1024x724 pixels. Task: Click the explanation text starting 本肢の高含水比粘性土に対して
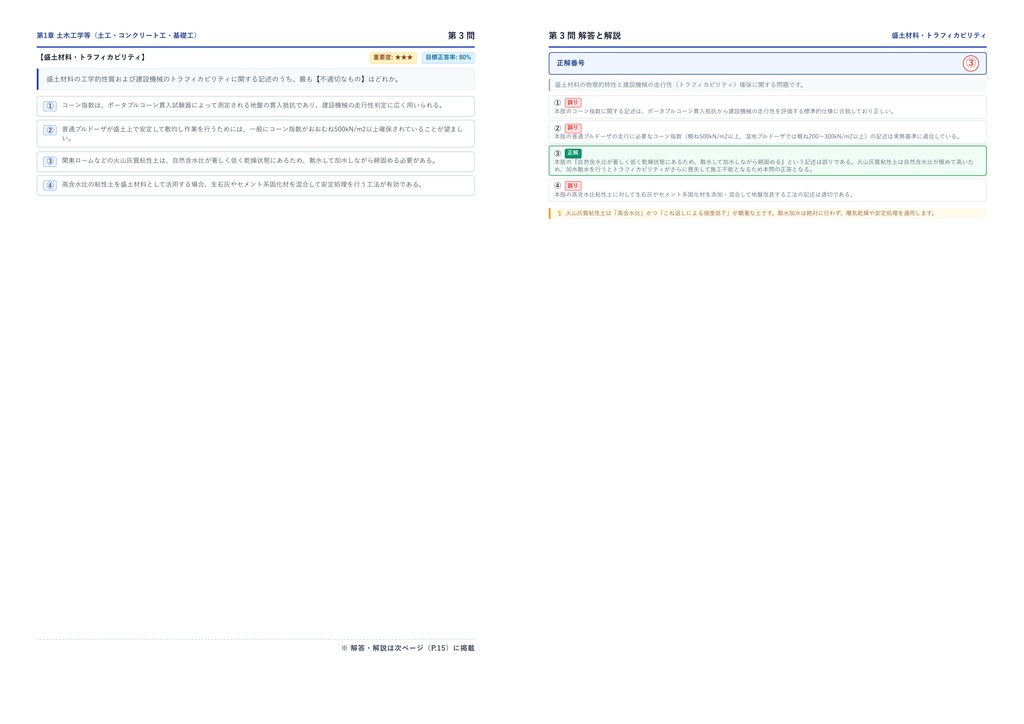click(x=704, y=195)
